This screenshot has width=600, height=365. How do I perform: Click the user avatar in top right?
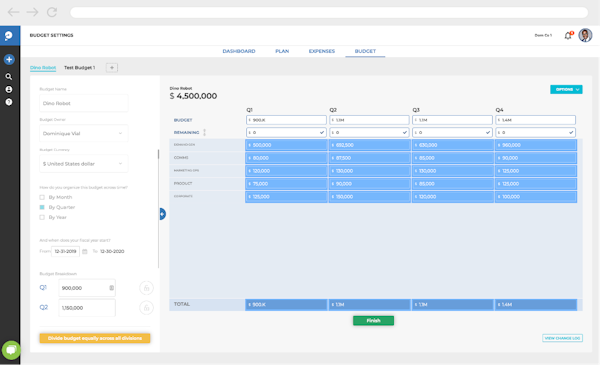(x=585, y=35)
